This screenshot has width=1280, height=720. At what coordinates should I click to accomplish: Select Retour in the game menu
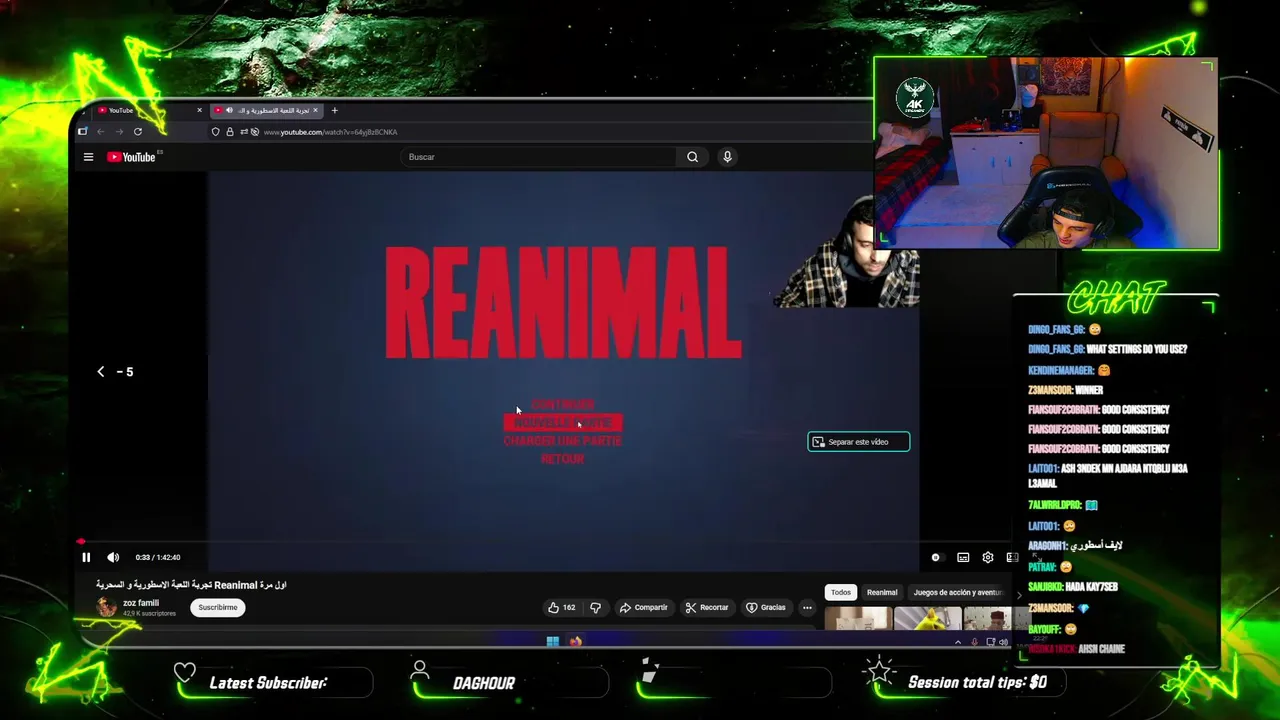(x=562, y=459)
